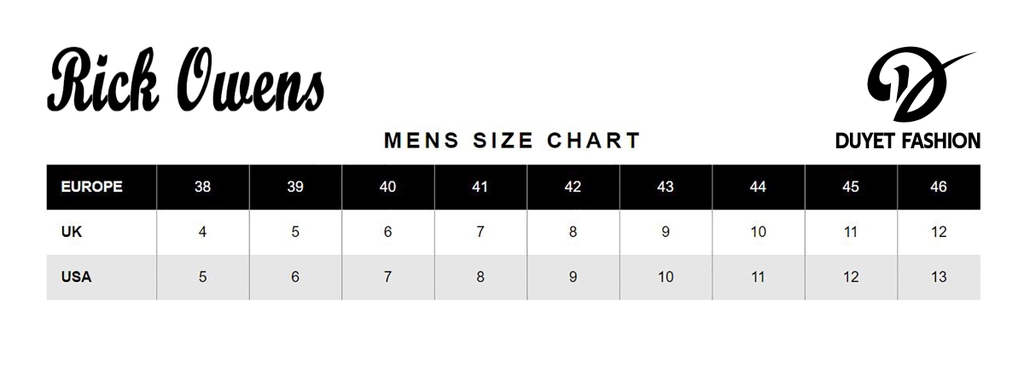Select the UK row label
Viewport: 1024px width, 369px height.
pos(71,232)
